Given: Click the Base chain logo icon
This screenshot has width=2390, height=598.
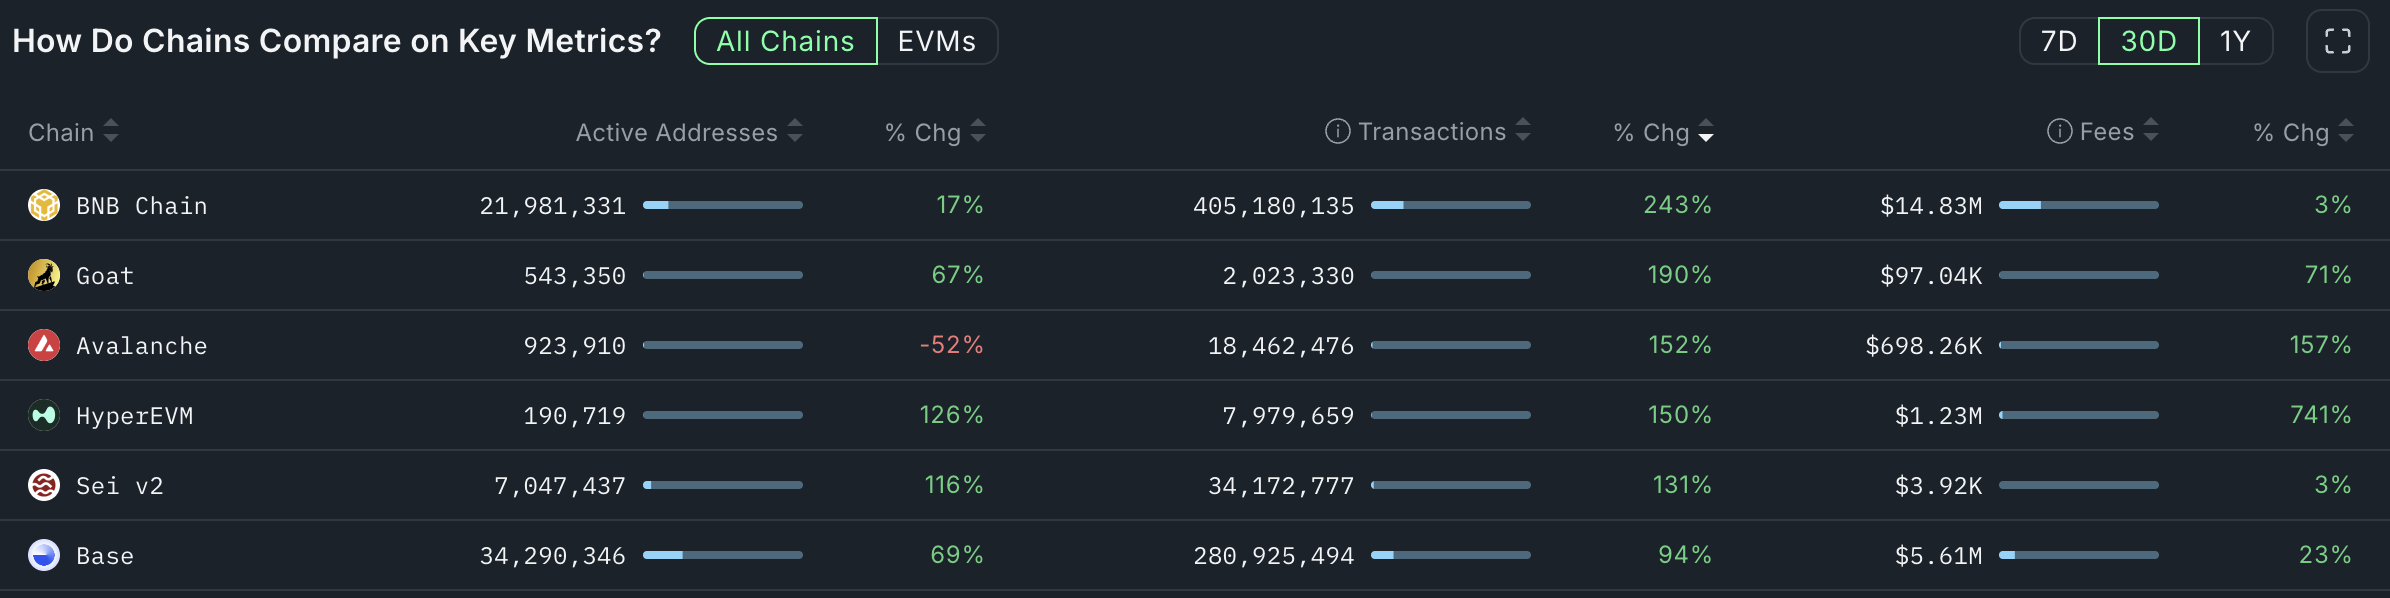Looking at the screenshot, I should [x=44, y=555].
